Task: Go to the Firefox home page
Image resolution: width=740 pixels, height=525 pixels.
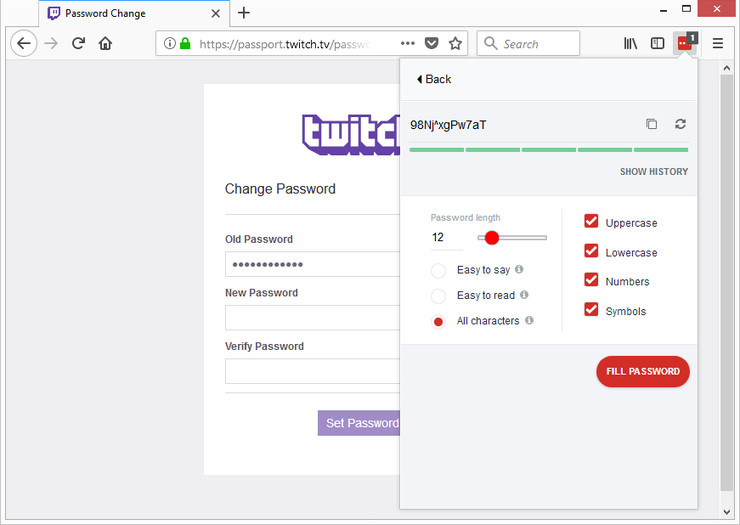Action: [x=105, y=43]
